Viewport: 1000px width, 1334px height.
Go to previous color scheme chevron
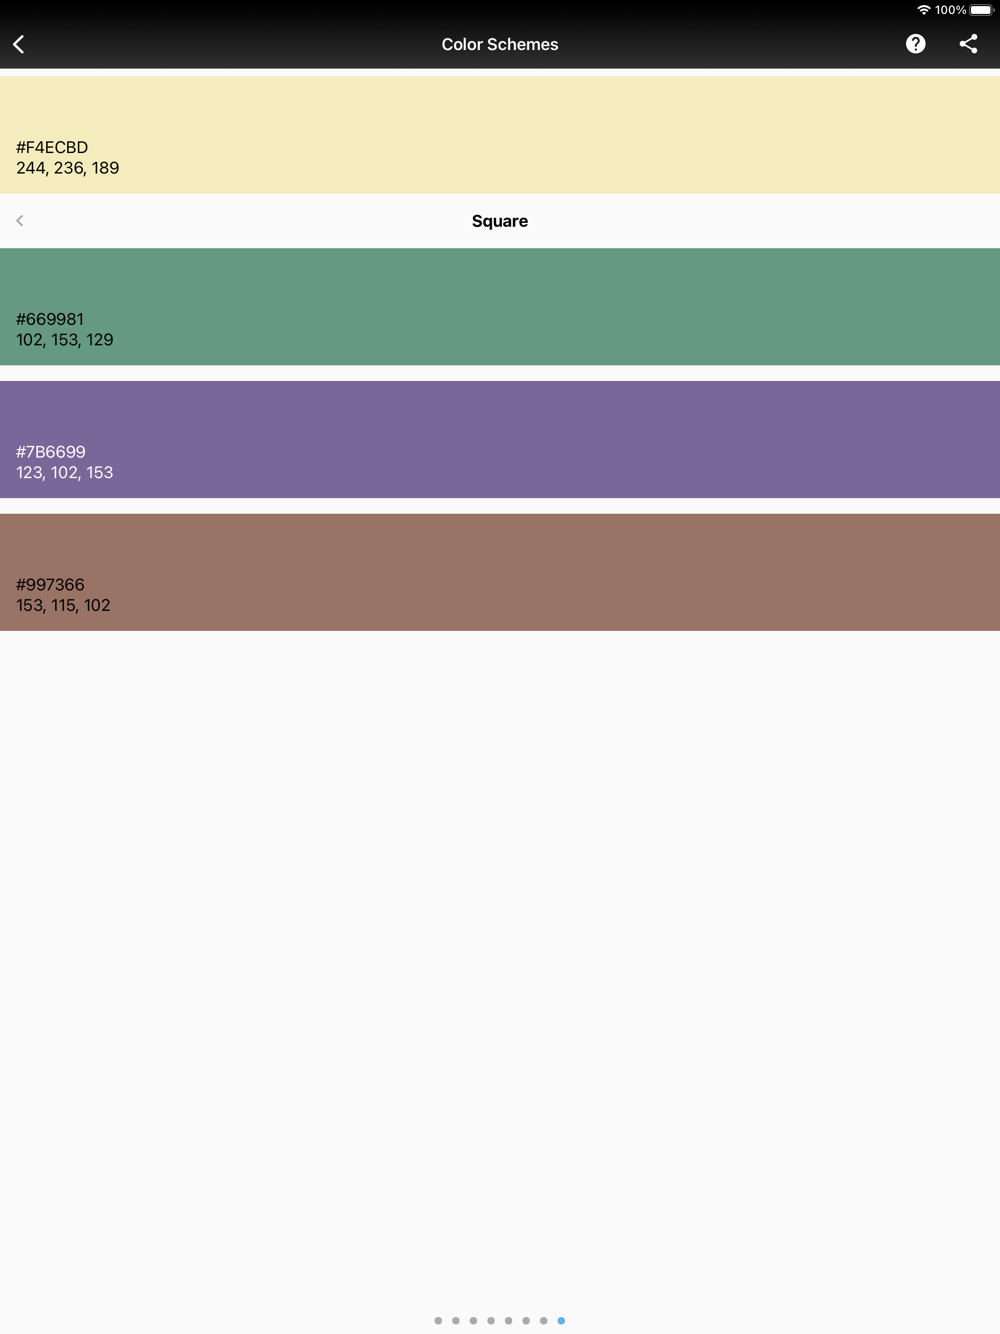point(20,221)
